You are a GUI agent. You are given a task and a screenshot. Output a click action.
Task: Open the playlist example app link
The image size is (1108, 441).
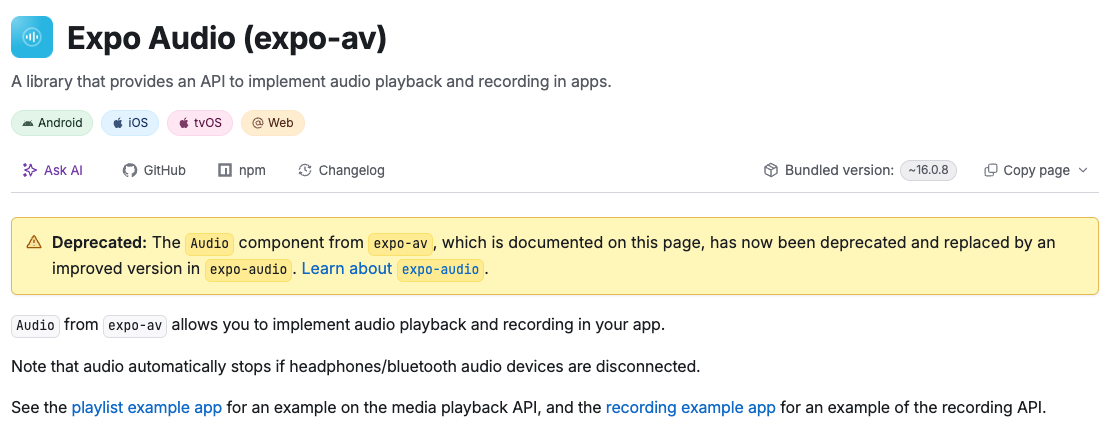pos(147,408)
